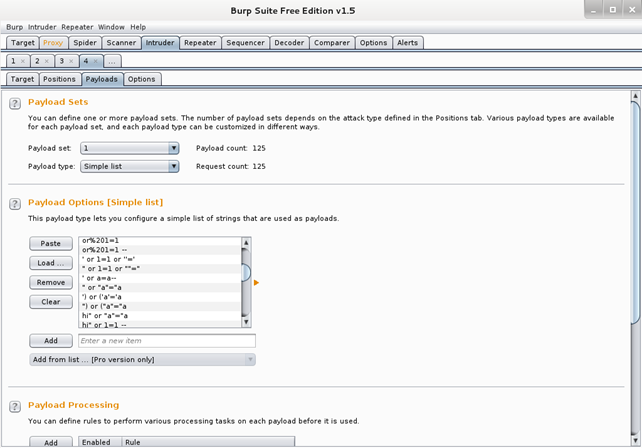Open help for Payload Sets section

[x=16, y=103]
